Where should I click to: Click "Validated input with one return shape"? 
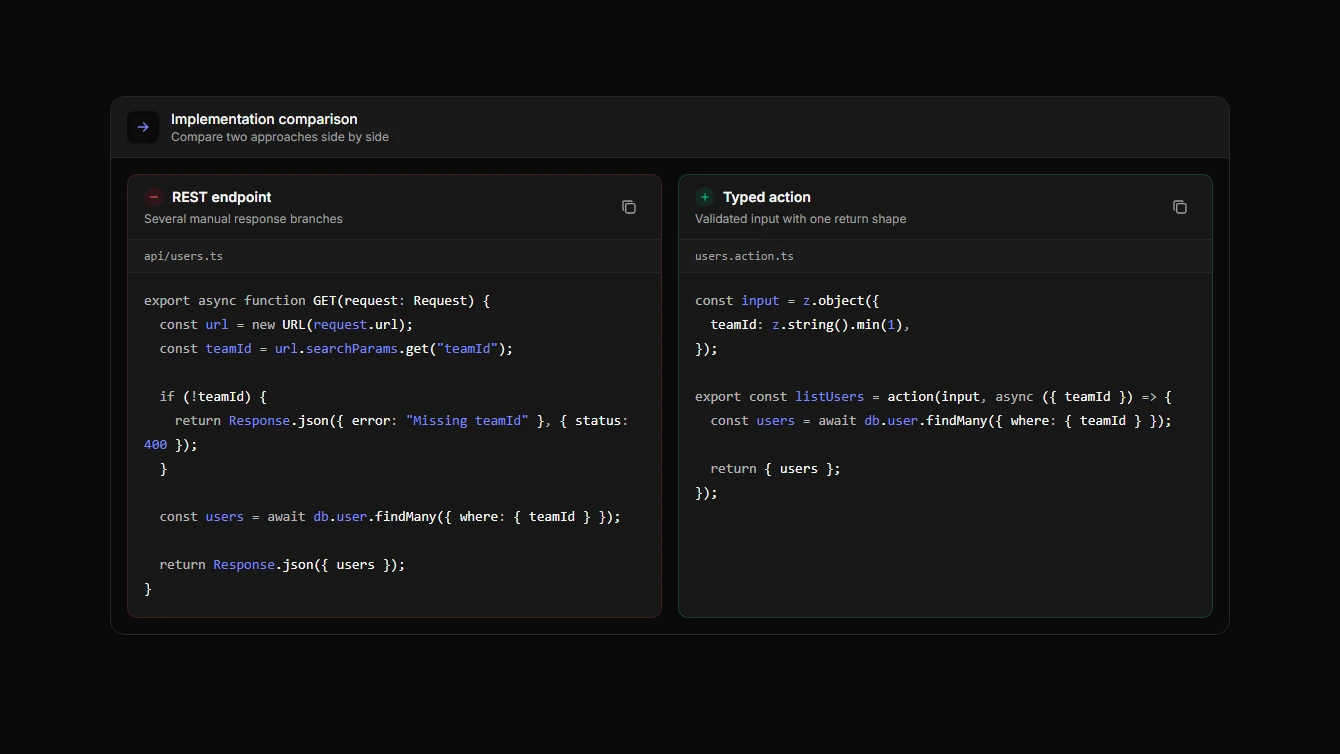(801, 219)
